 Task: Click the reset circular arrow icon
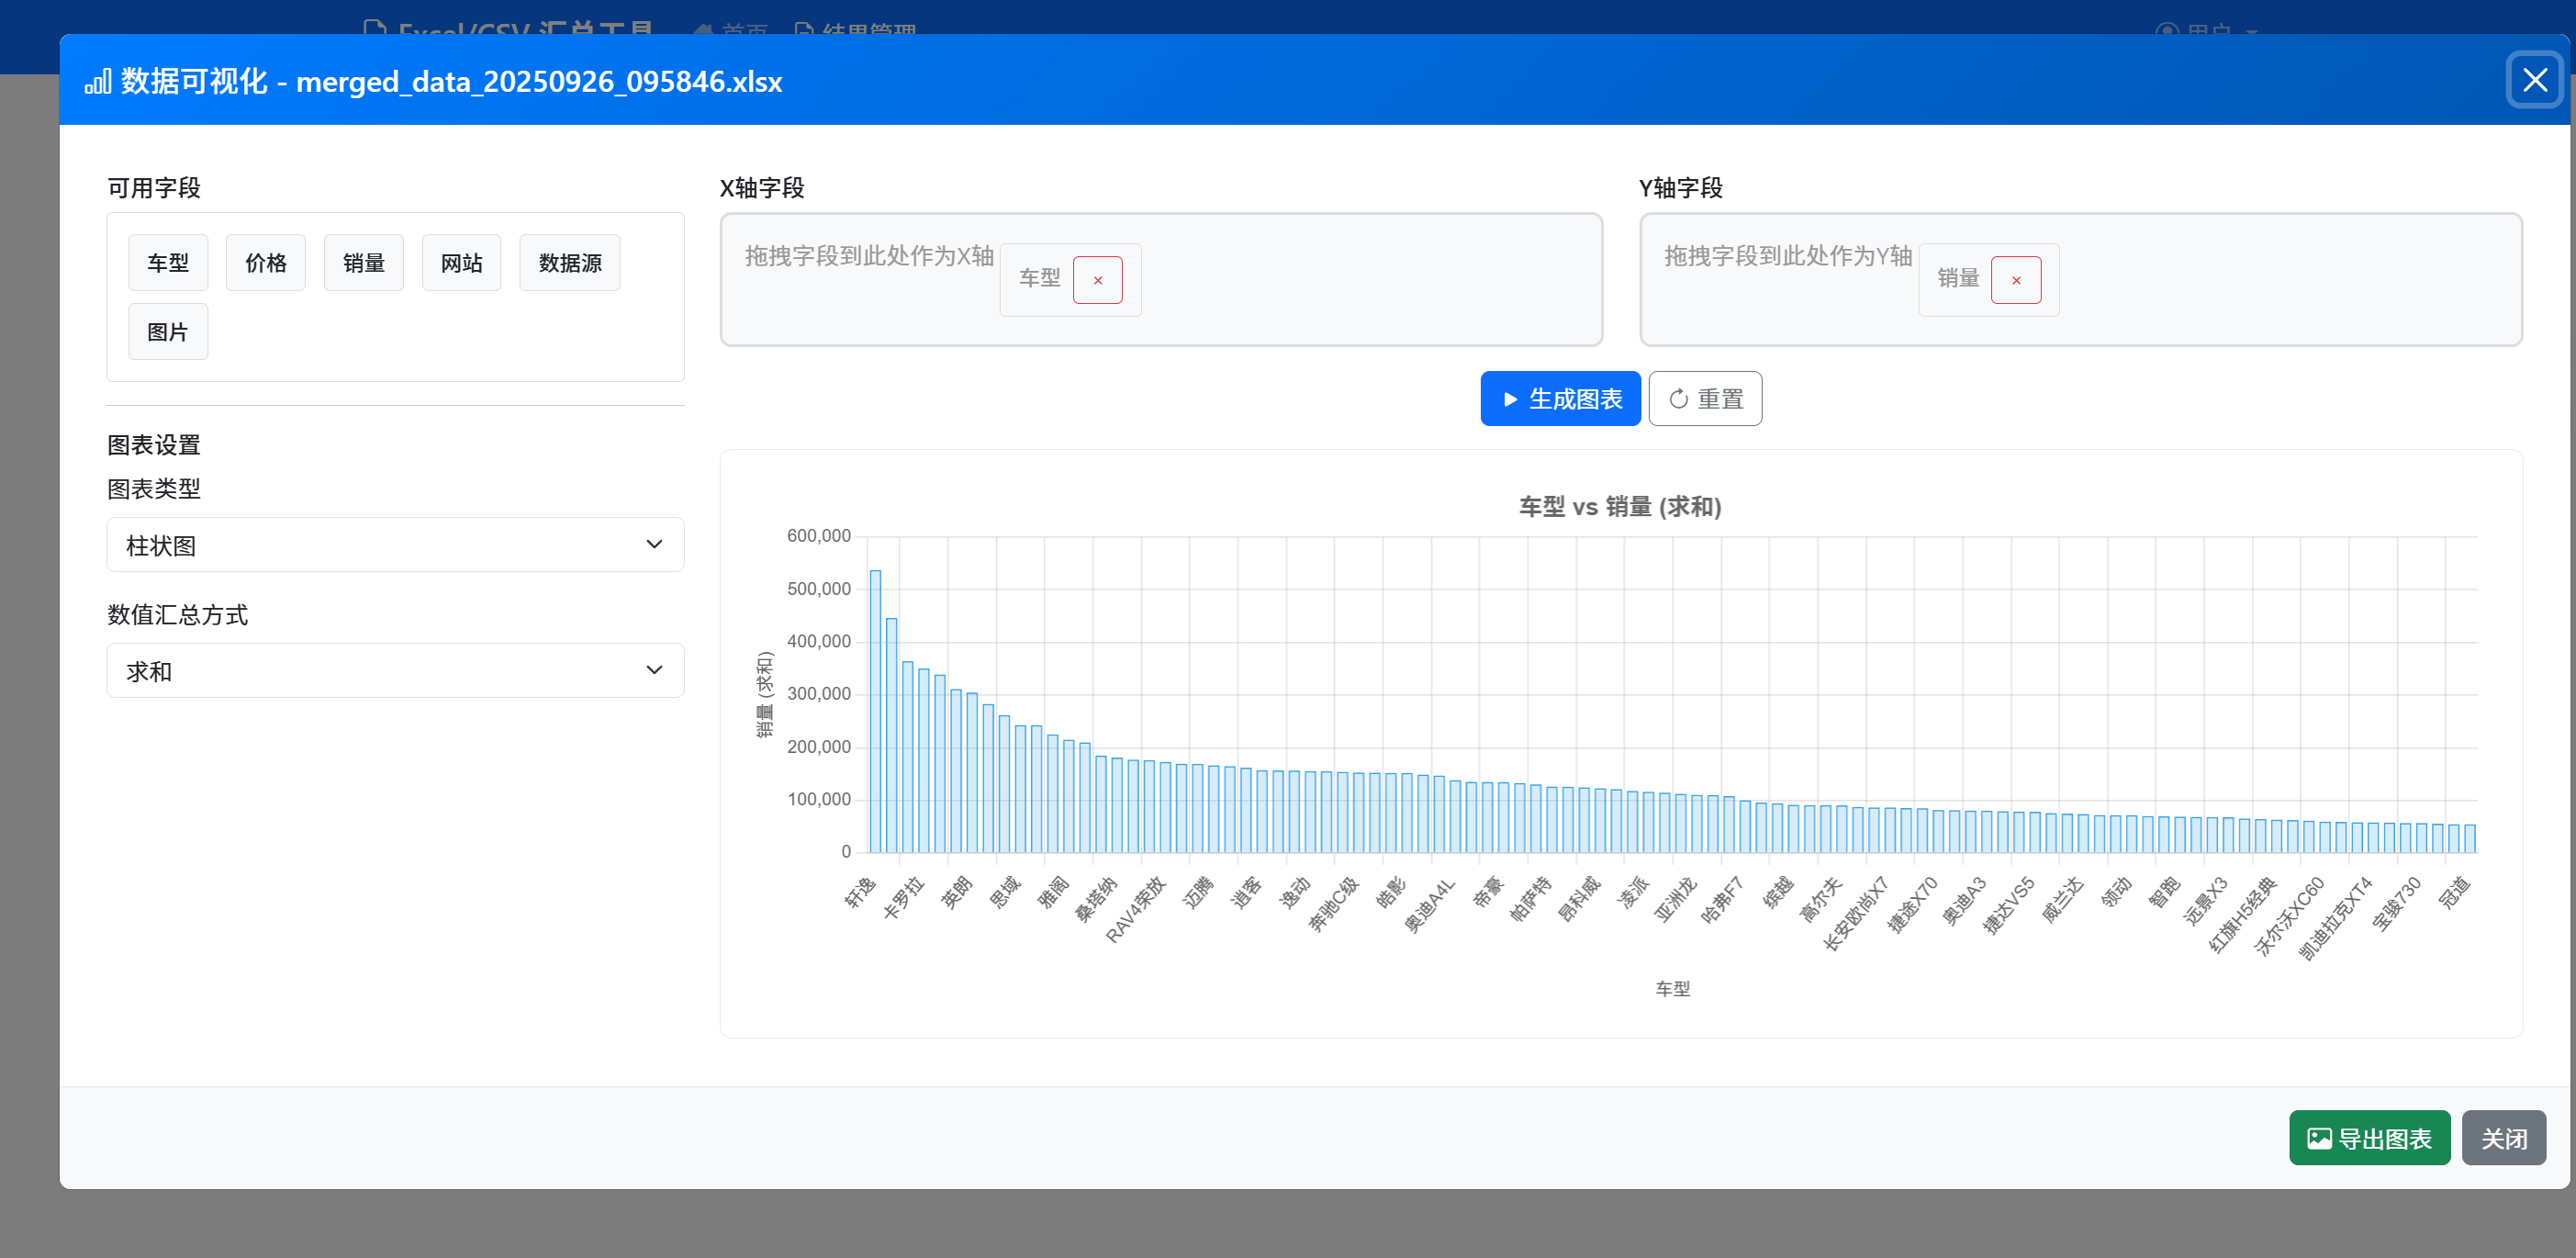pyautogui.click(x=1678, y=399)
